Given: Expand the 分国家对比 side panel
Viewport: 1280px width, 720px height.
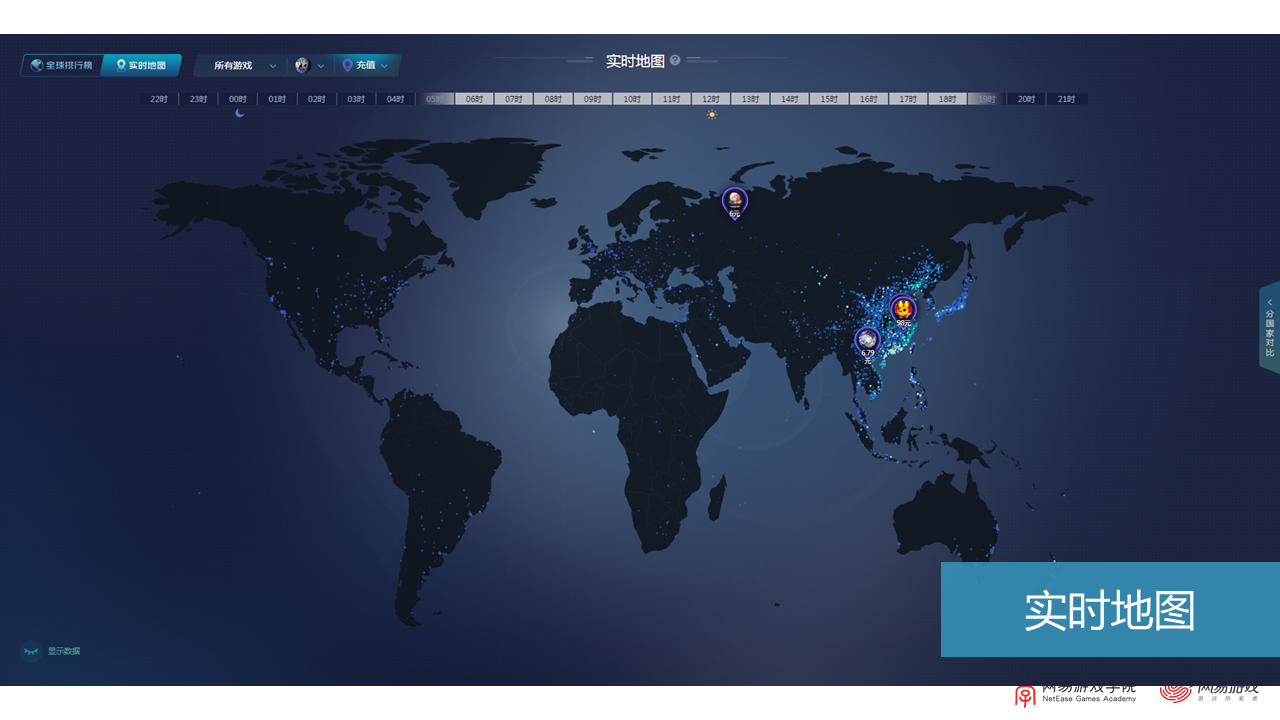Looking at the screenshot, I should pyautogui.click(x=1269, y=327).
